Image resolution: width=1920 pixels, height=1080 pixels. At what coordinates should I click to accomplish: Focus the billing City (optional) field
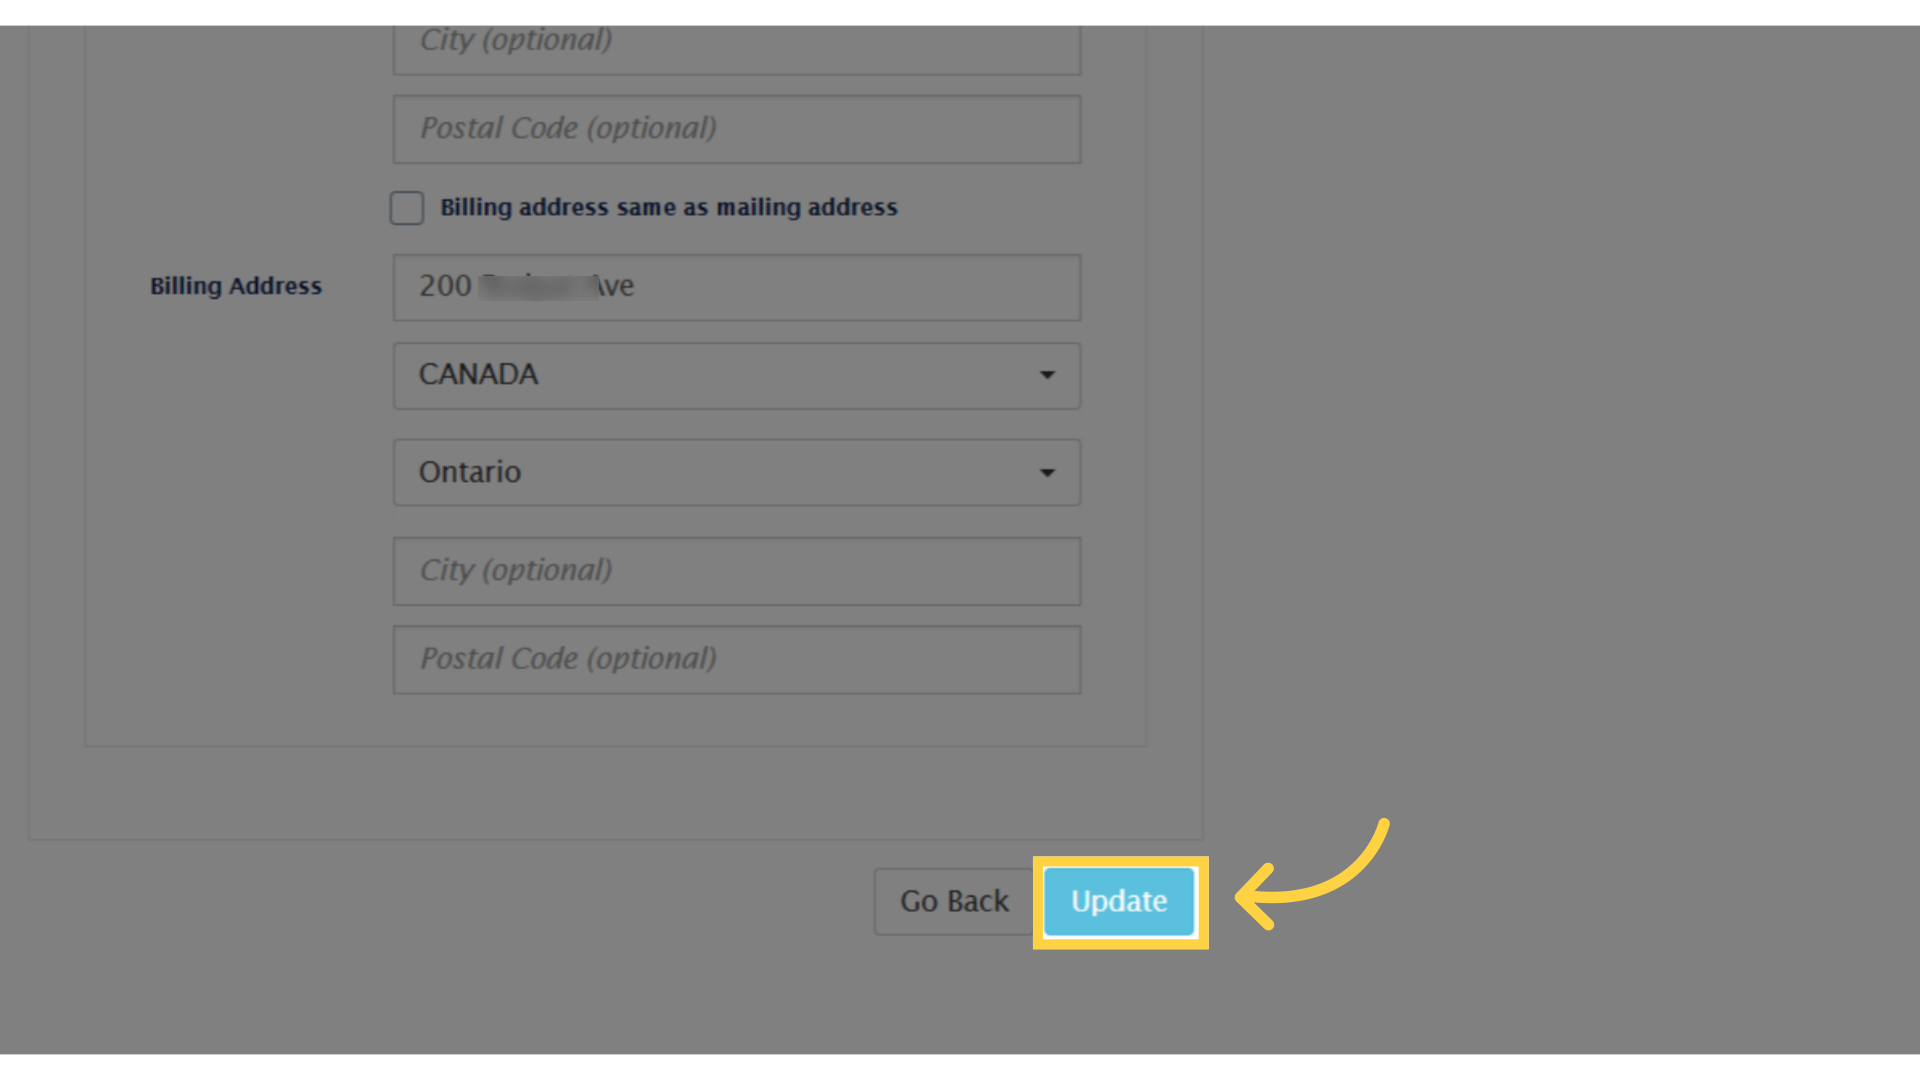736,571
